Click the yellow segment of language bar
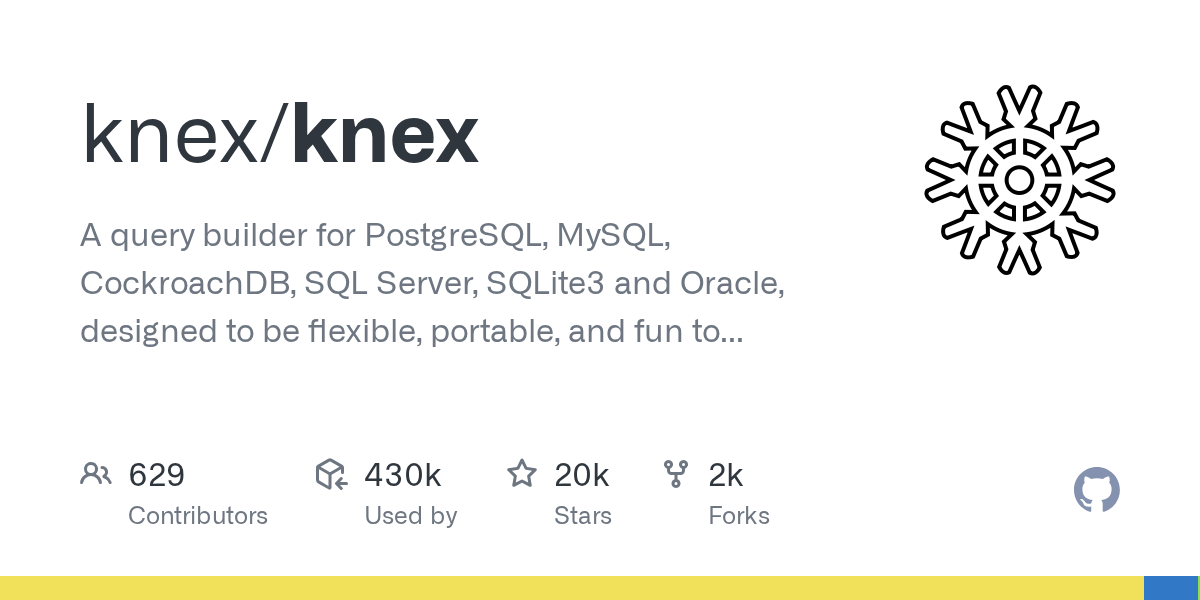Screen dimensions: 1200x600 pos(570,588)
